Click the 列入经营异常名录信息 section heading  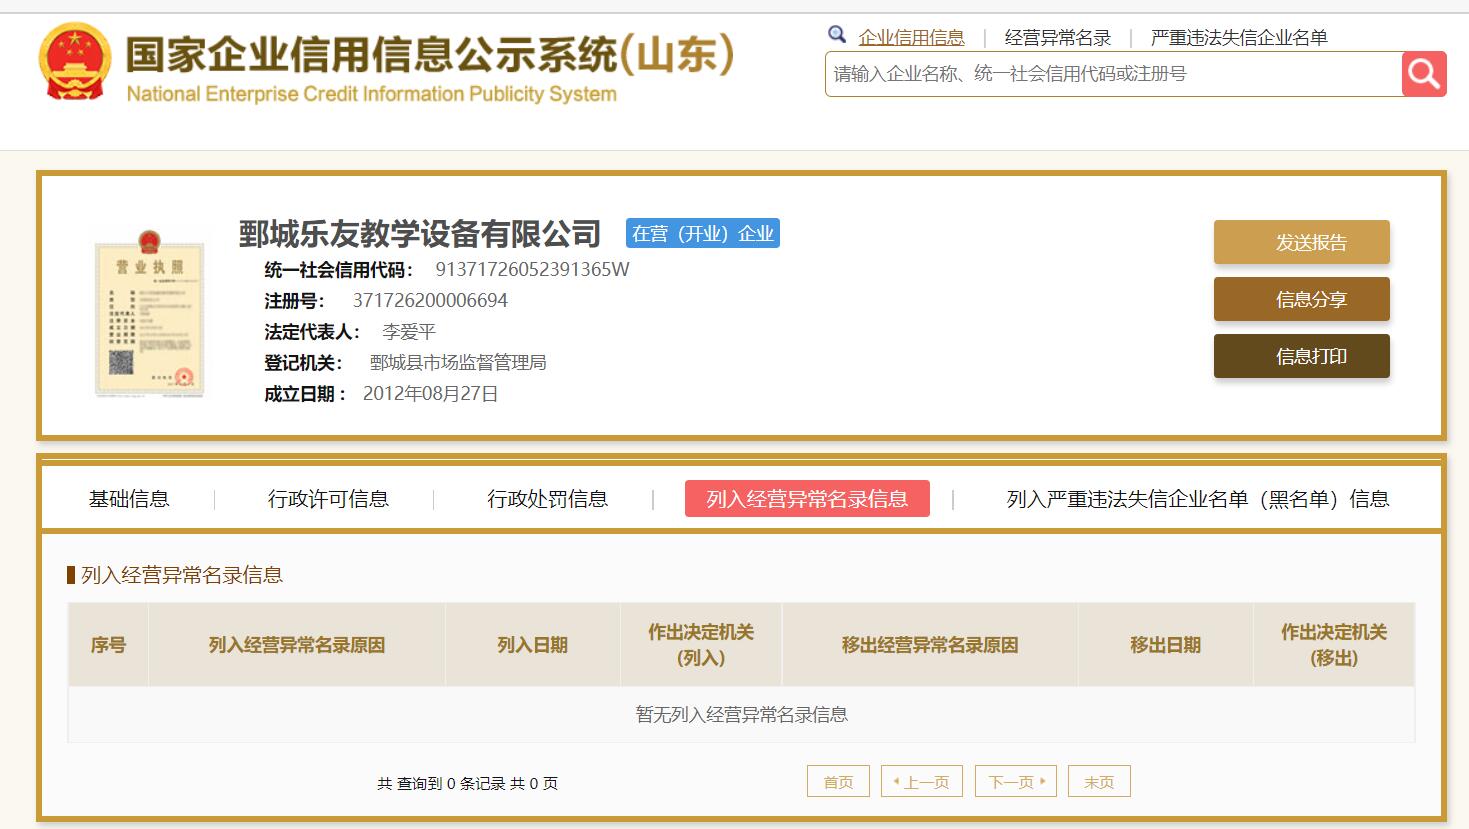point(182,575)
